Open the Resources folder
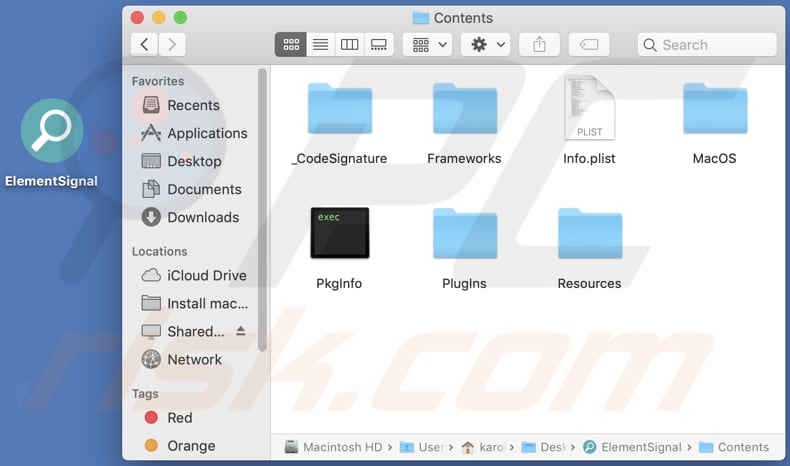Viewport: 790px width, 466px height. [x=589, y=235]
